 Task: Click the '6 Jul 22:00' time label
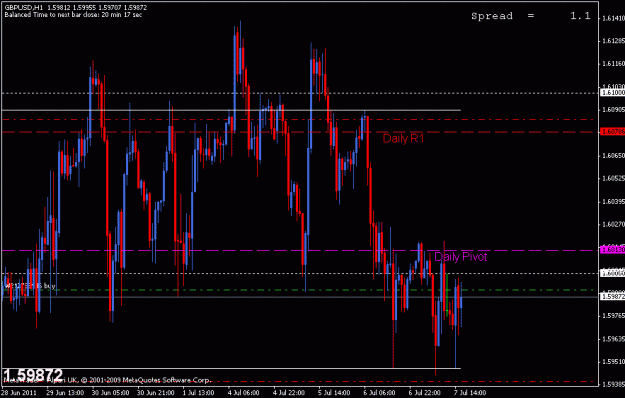point(425,393)
